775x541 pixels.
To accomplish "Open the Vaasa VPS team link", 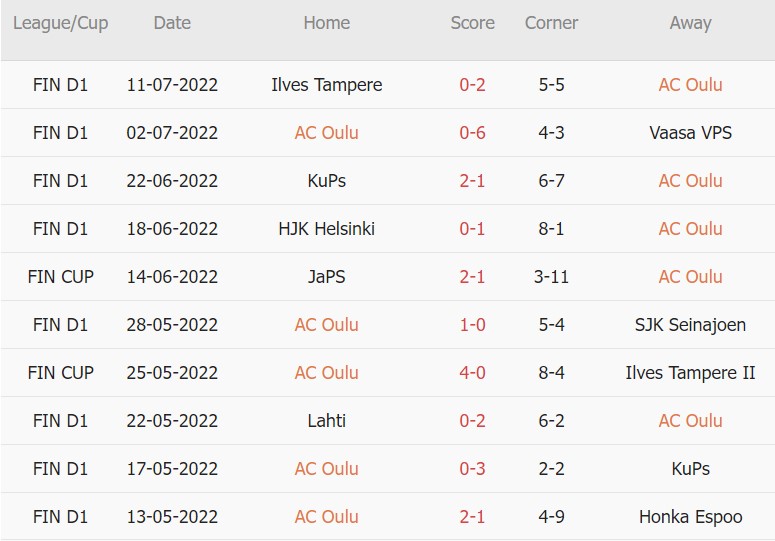I will (x=690, y=133).
